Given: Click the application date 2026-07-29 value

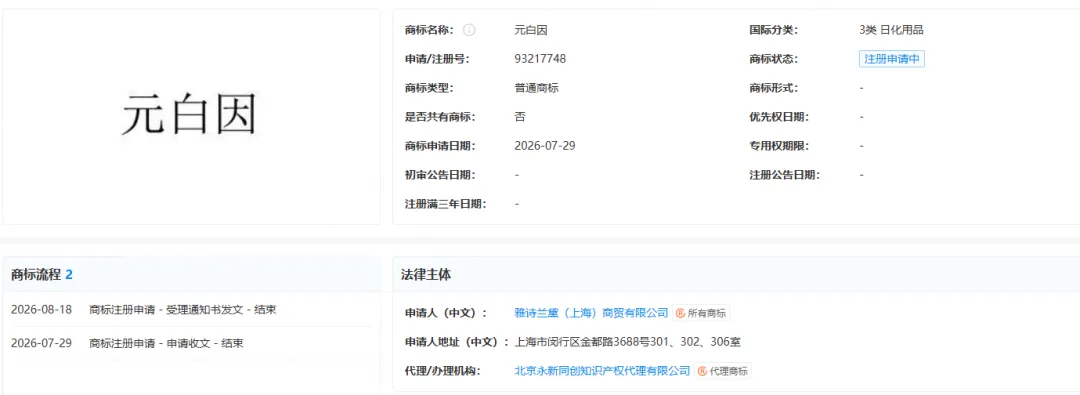Looking at the screenshot, I should click(544, 146).
